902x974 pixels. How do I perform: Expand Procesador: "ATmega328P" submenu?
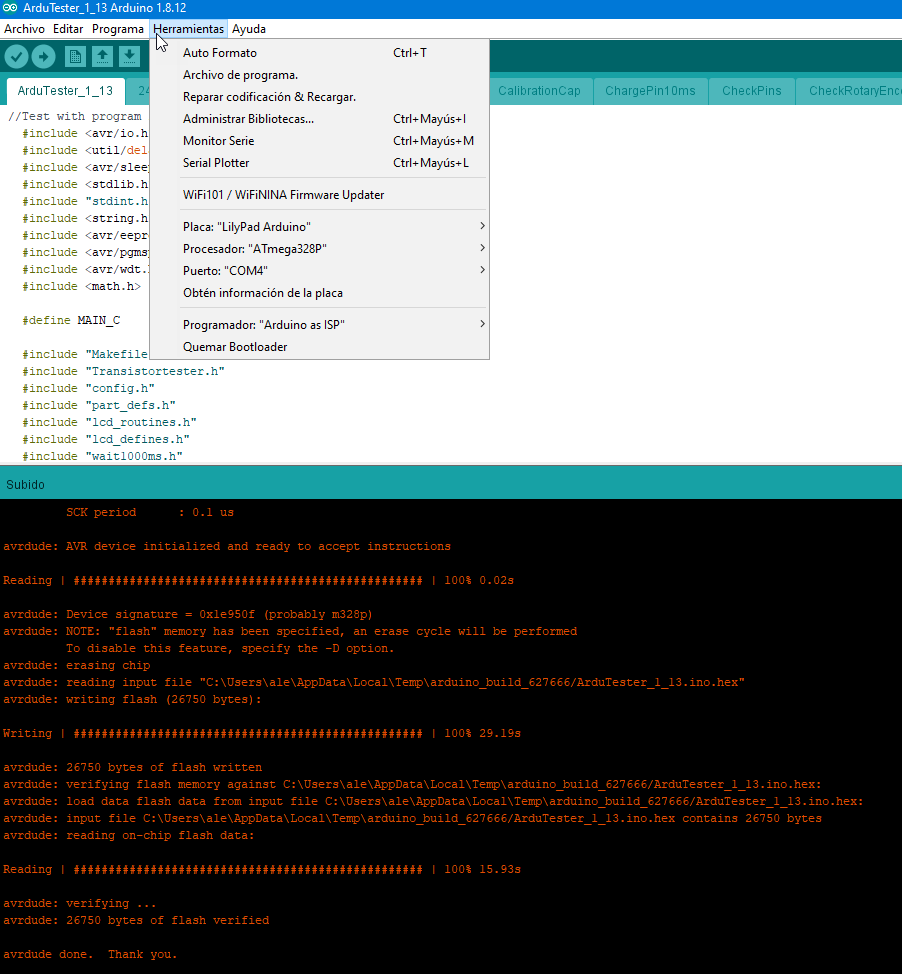[x=319, y=249]
